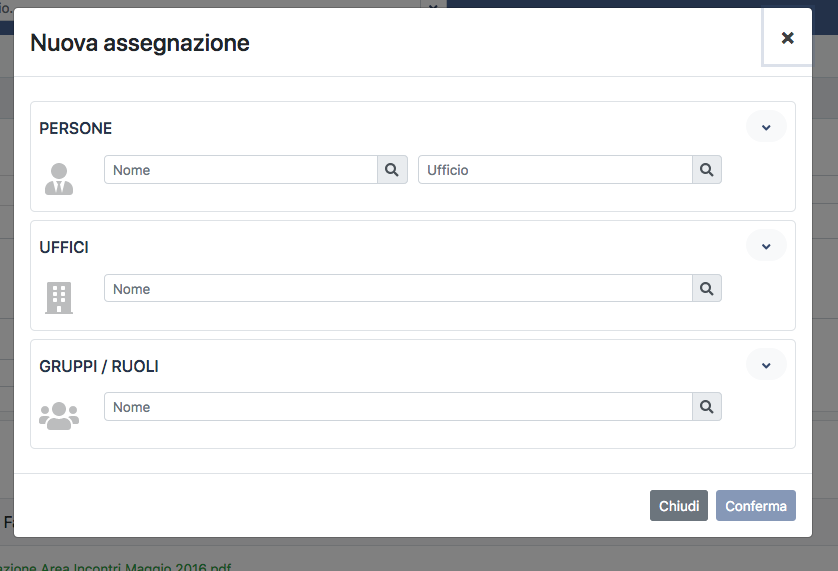Expand the Gruppi / Ruoli chevron
The width and height of the screenshot is (838, 571).
click(x=766, y=365)
